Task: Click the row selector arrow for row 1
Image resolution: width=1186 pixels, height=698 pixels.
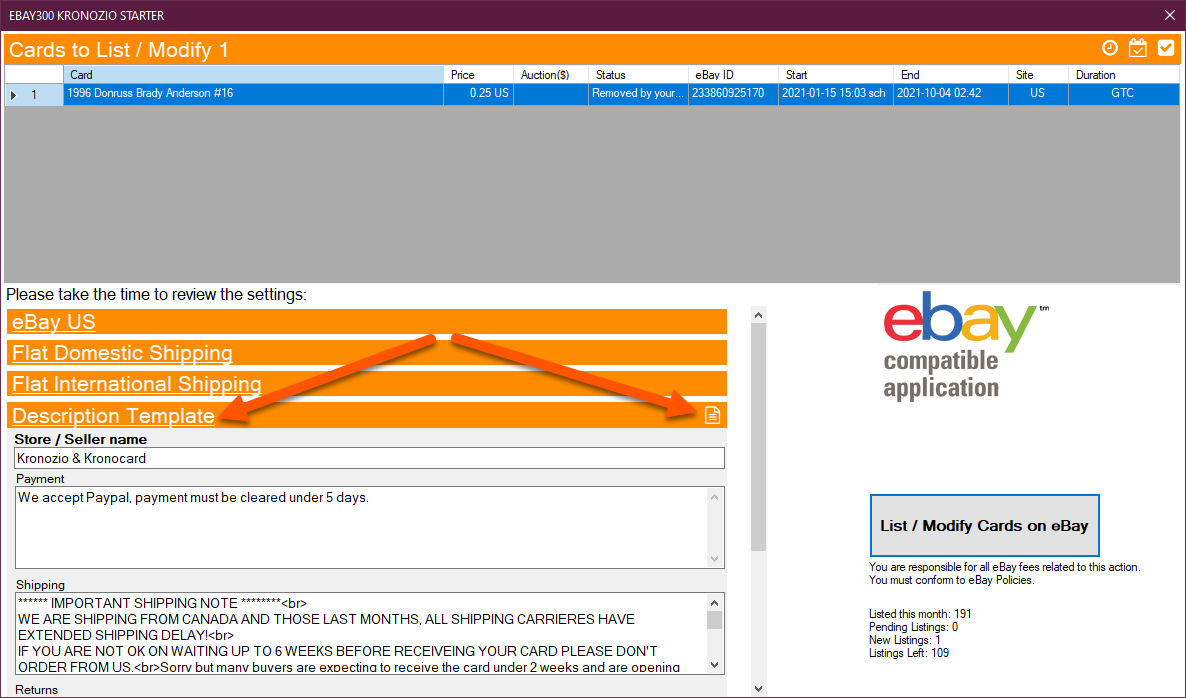Action: pyautogui.click(x=14, y=95)
